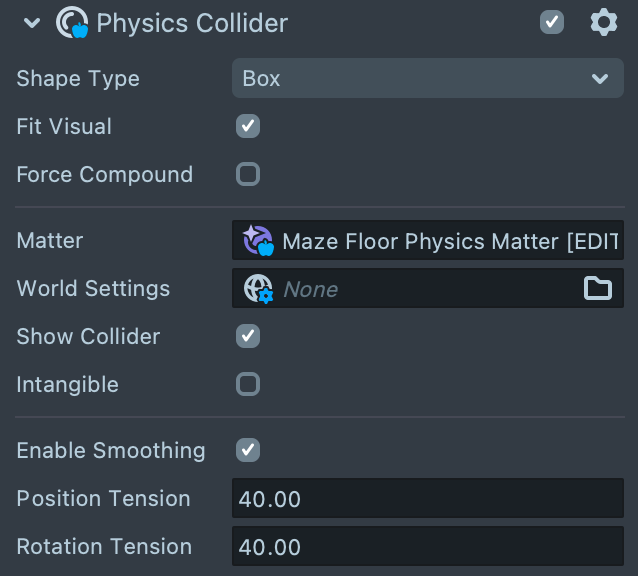Click the Position Tension value field

427,498
